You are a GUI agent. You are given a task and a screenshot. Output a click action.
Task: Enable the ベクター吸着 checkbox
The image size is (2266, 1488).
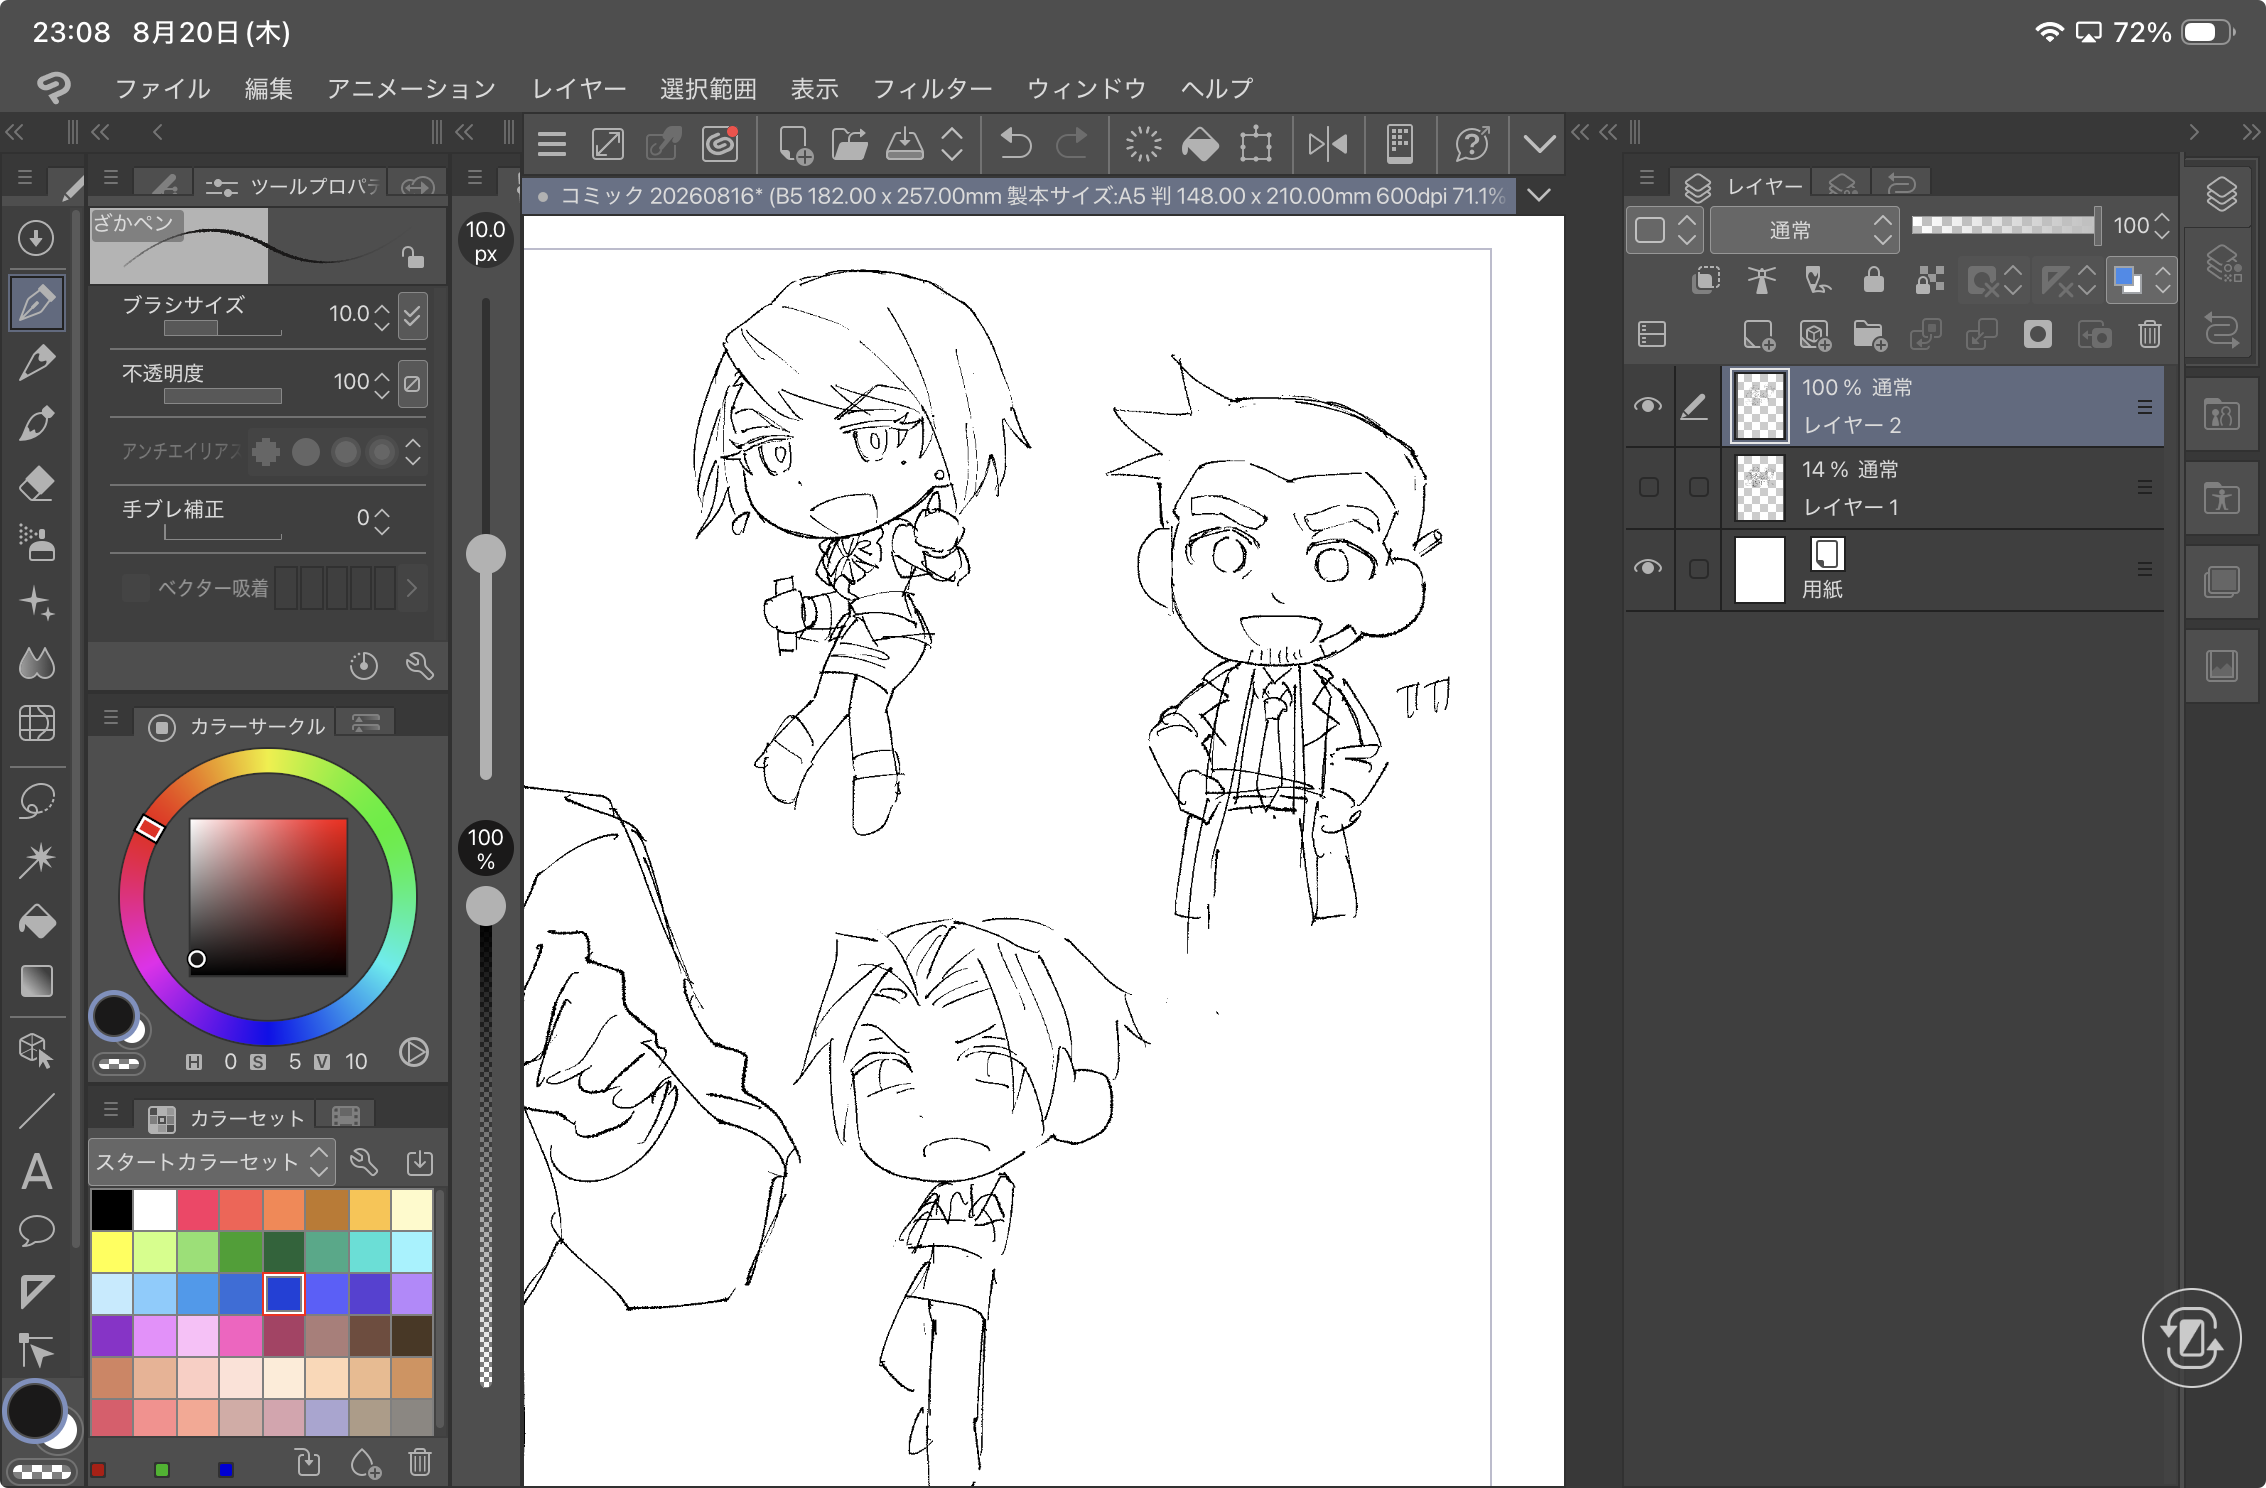(135, 588)
